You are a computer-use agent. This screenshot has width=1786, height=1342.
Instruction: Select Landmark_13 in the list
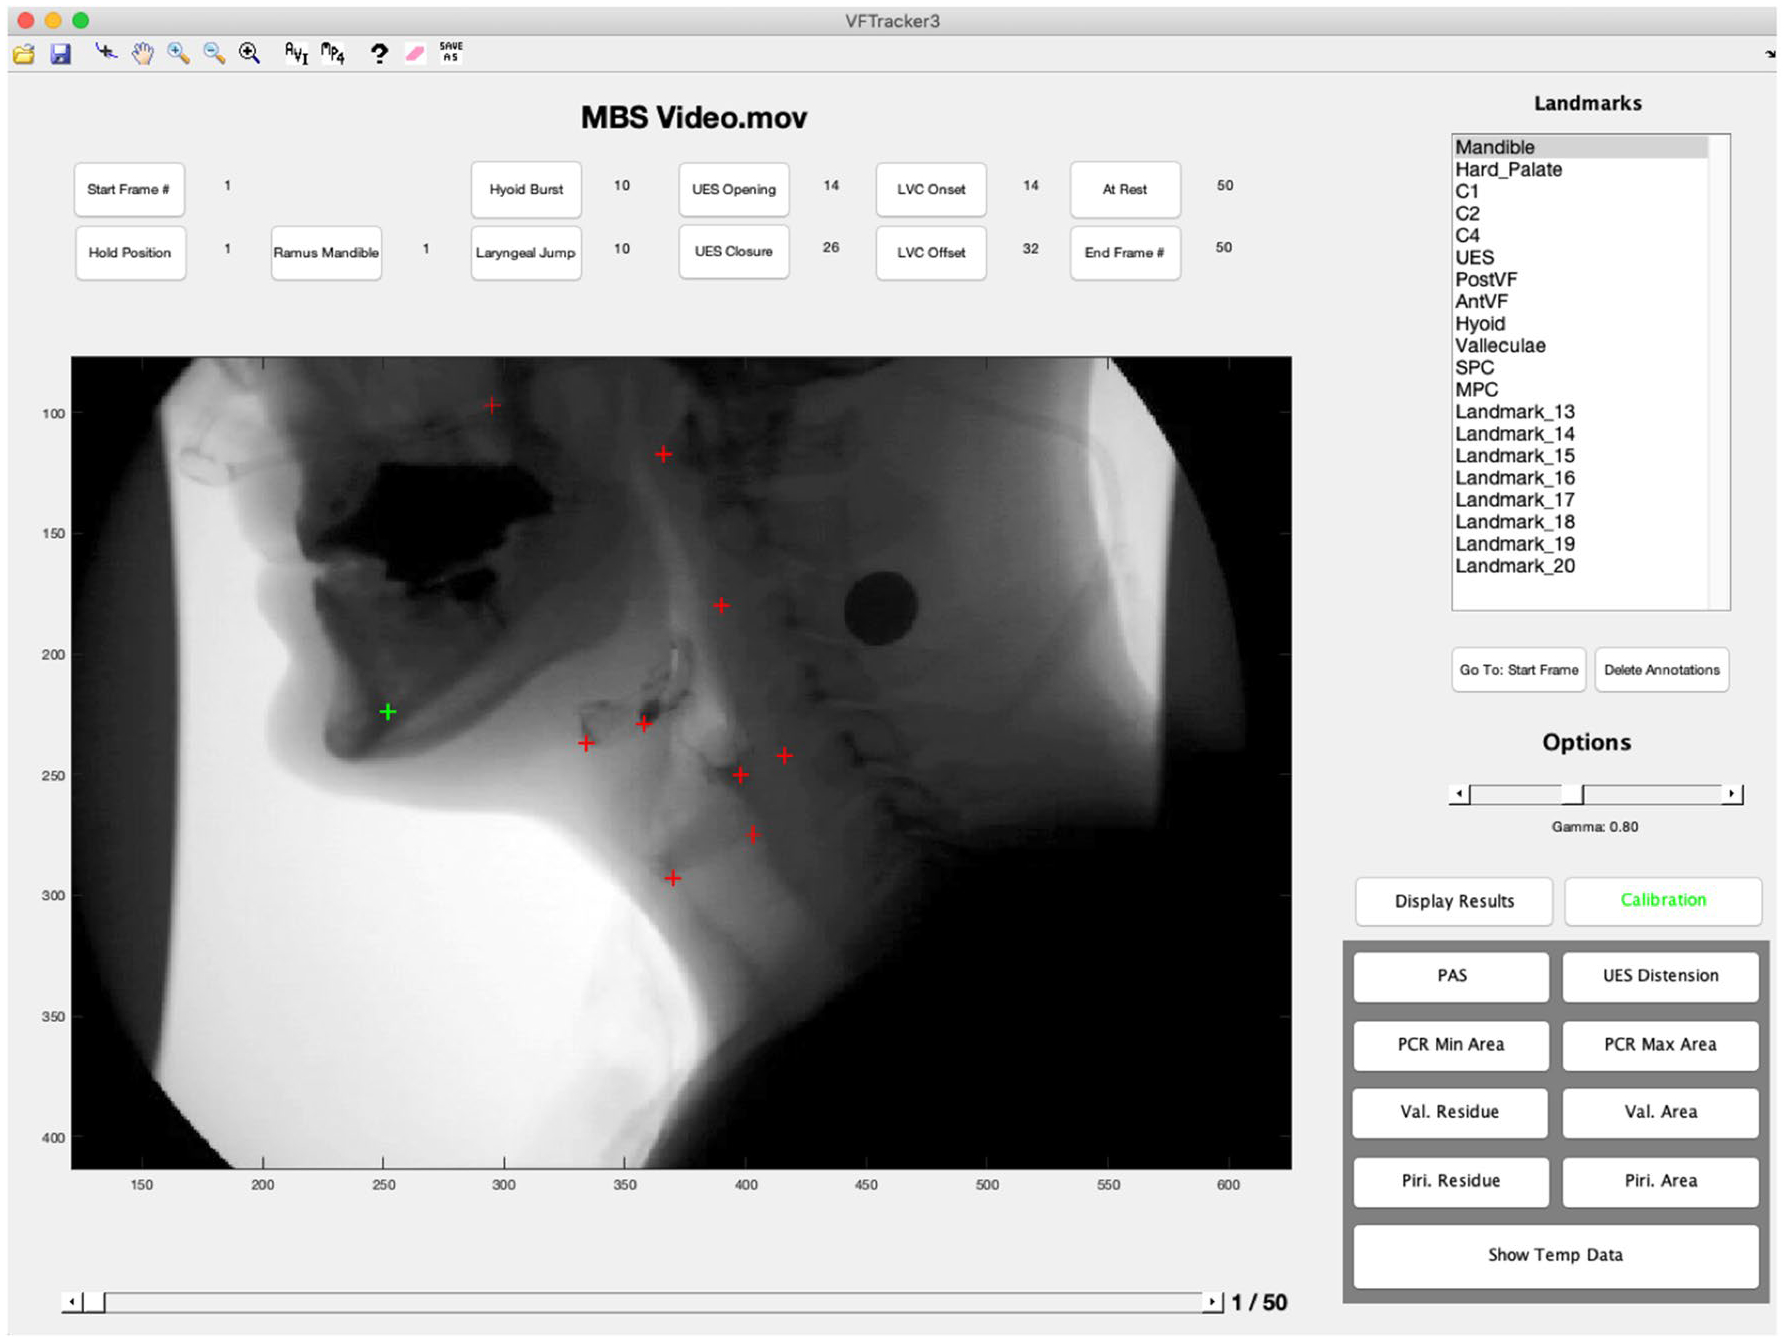[x=1580, y=412]
